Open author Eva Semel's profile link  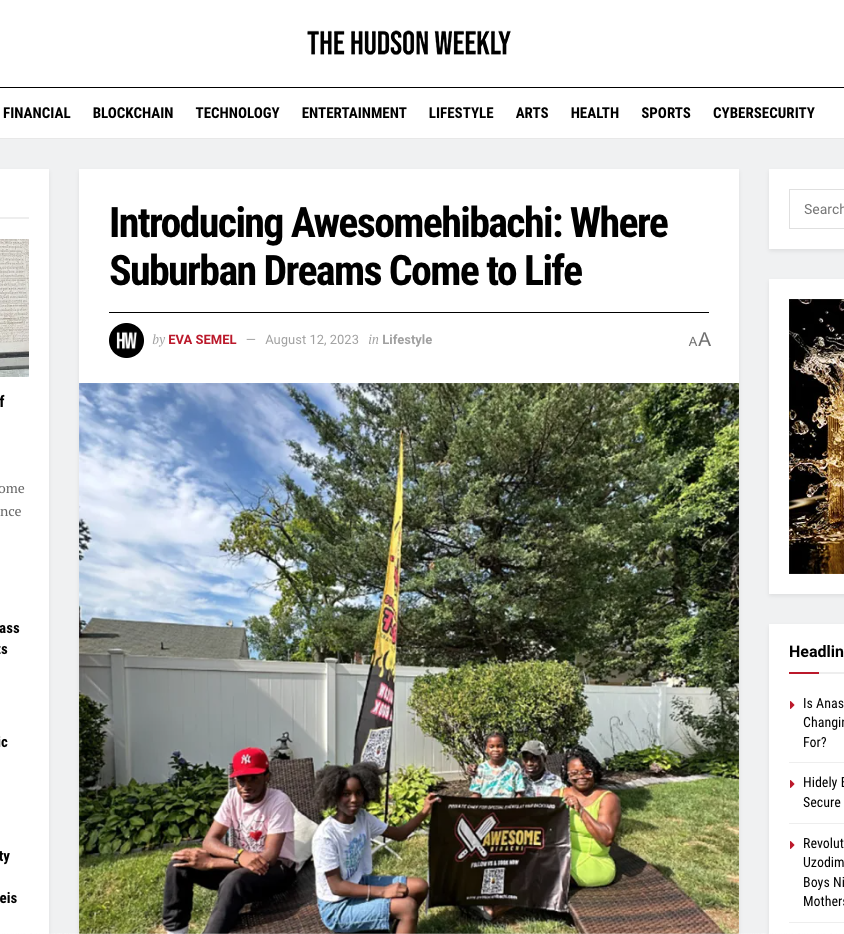coord(202,340)
